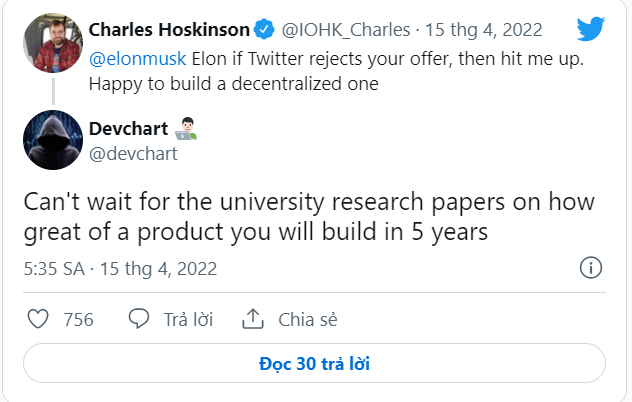
Task: Click Charles Hoskinson's verified blue badge
Action: click(264, 29)
